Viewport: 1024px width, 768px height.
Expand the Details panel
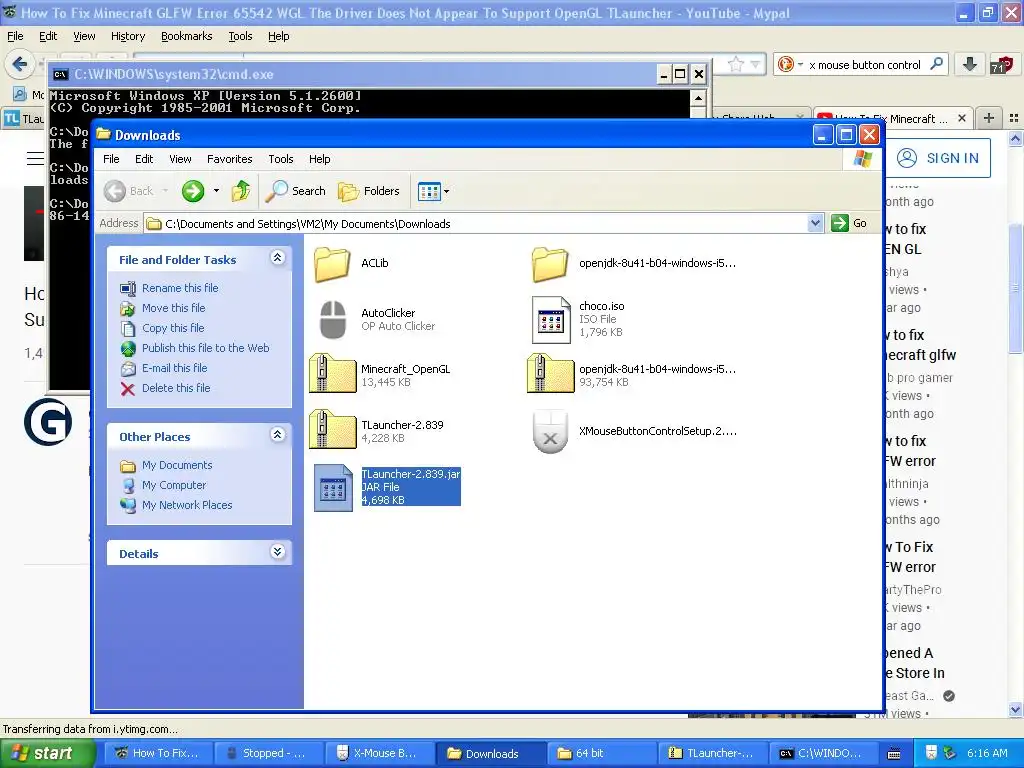(x=278, y=552)
